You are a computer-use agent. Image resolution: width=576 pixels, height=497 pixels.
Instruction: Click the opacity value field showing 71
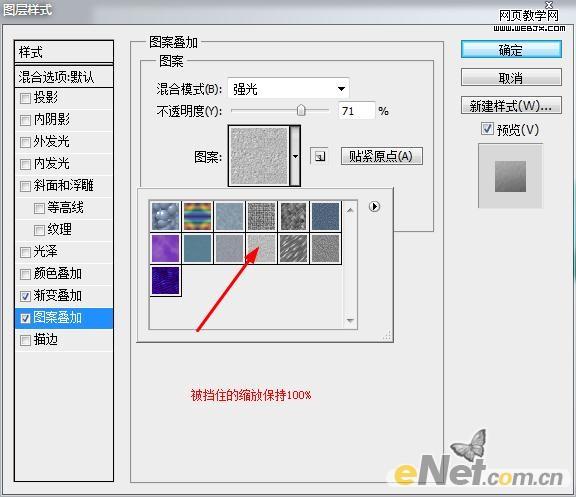click(357, 111)
